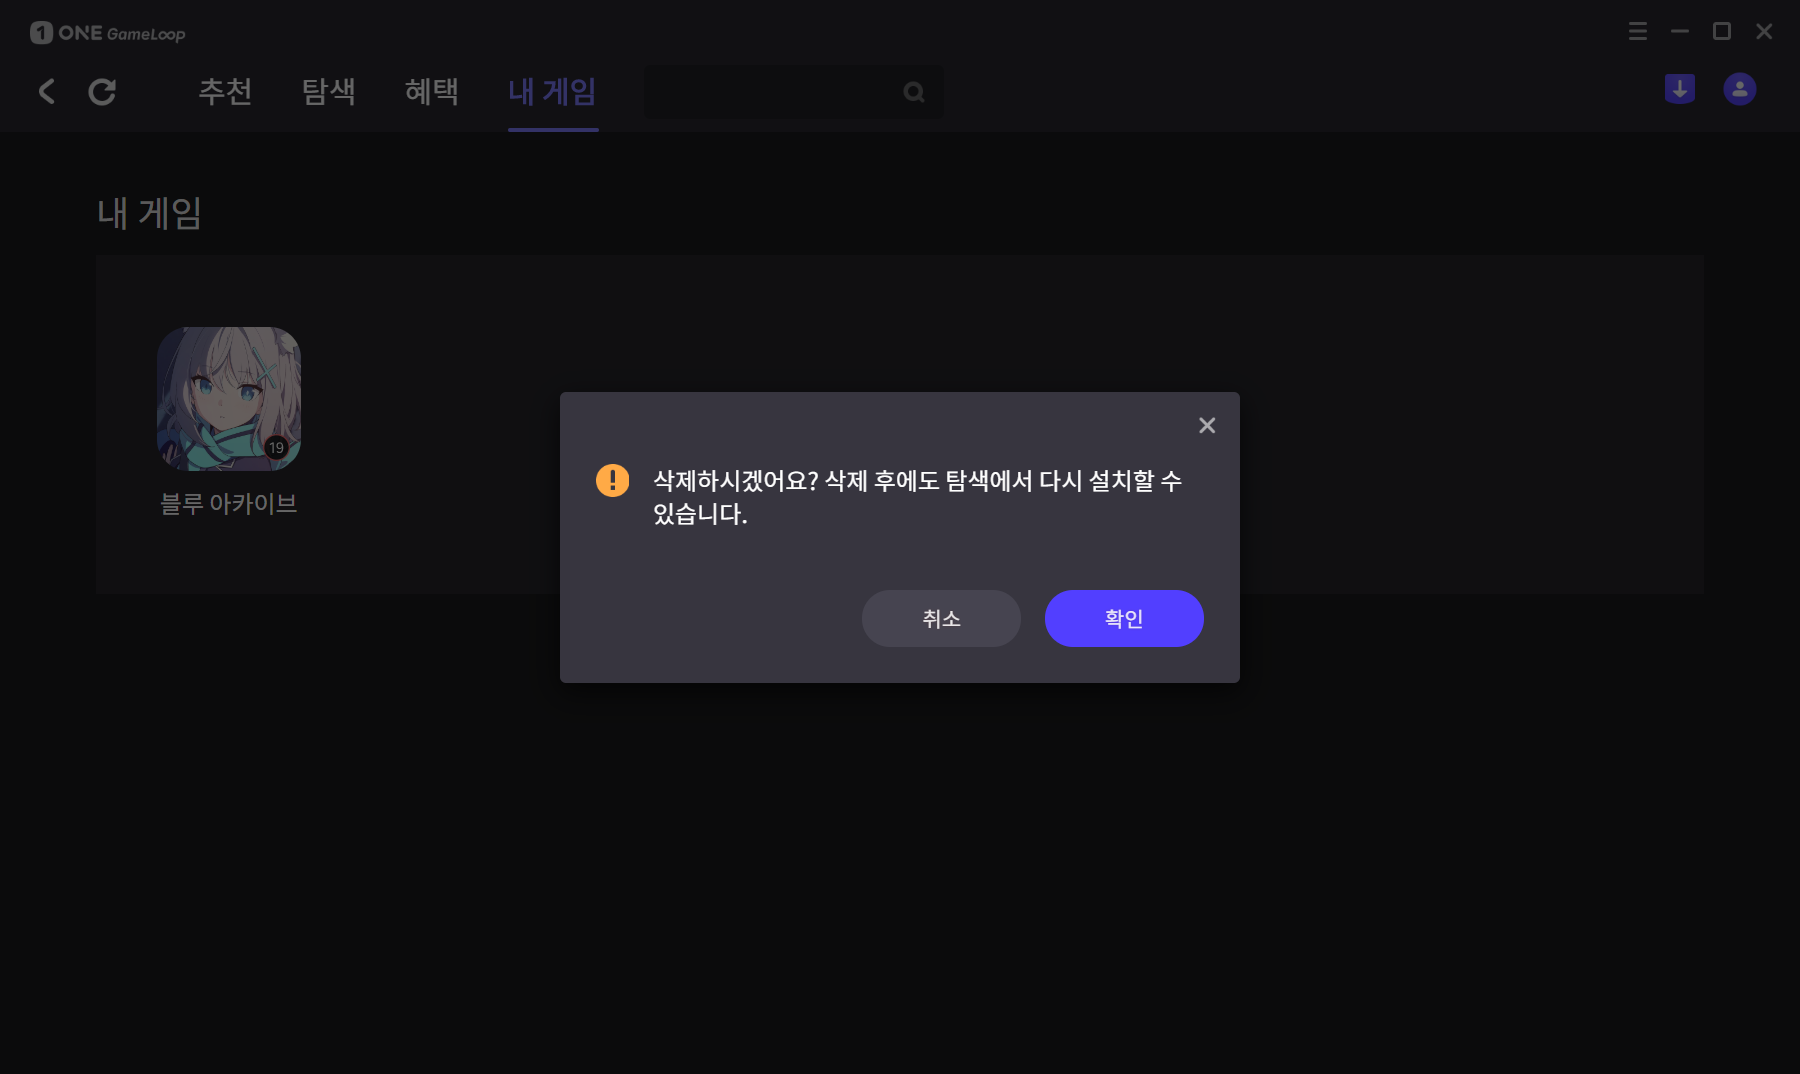1800x1074 pixels.
Task: Click the back arrow icon
Action: click(46, 92)
